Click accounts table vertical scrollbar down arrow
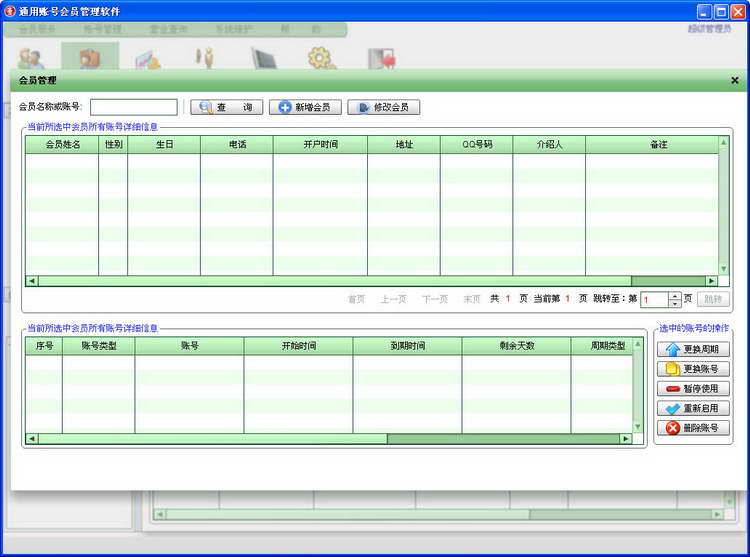750x557 pixels. pos(638,427)
